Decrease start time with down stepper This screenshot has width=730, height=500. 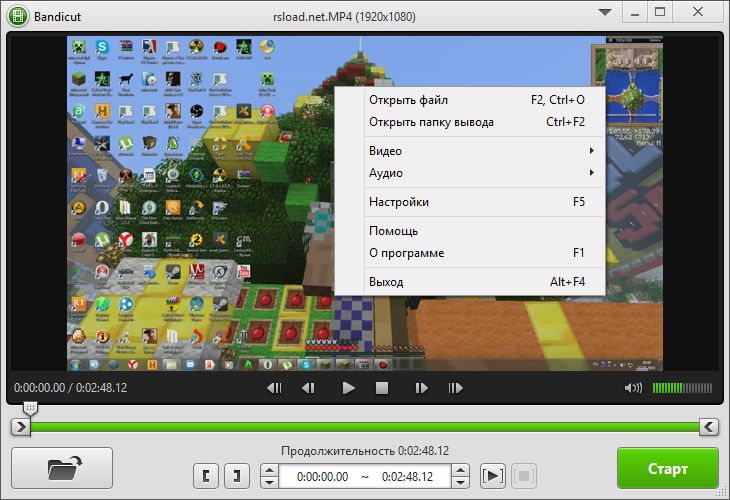pos(269,482)
